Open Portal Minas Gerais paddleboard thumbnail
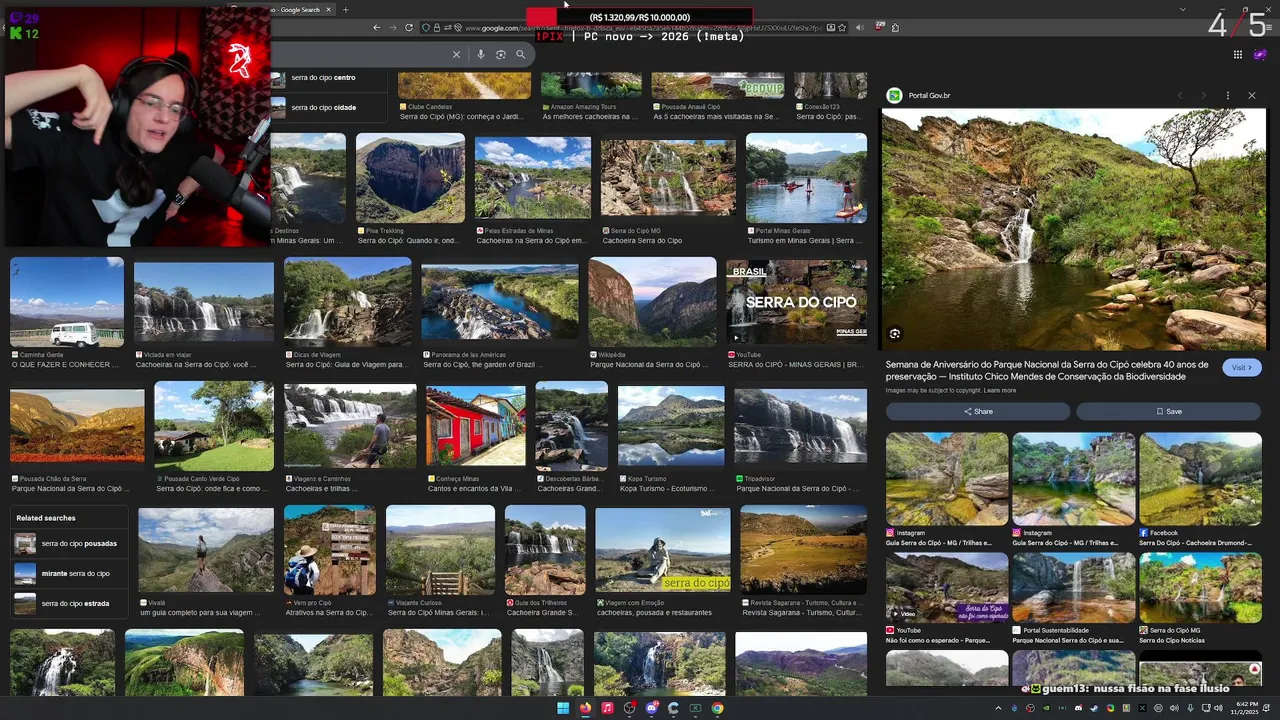This screenshot has width=1280, height=720. tap(806, 178)
